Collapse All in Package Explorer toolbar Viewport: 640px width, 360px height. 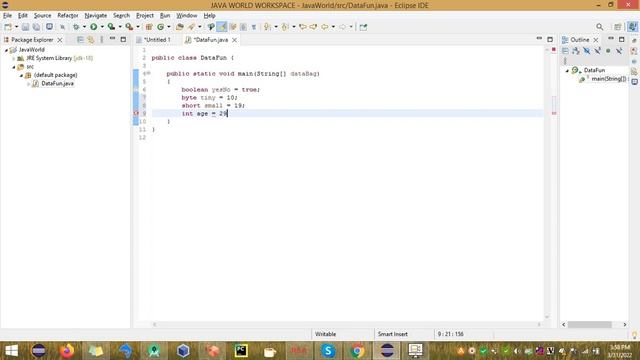(x=80, y=40)
